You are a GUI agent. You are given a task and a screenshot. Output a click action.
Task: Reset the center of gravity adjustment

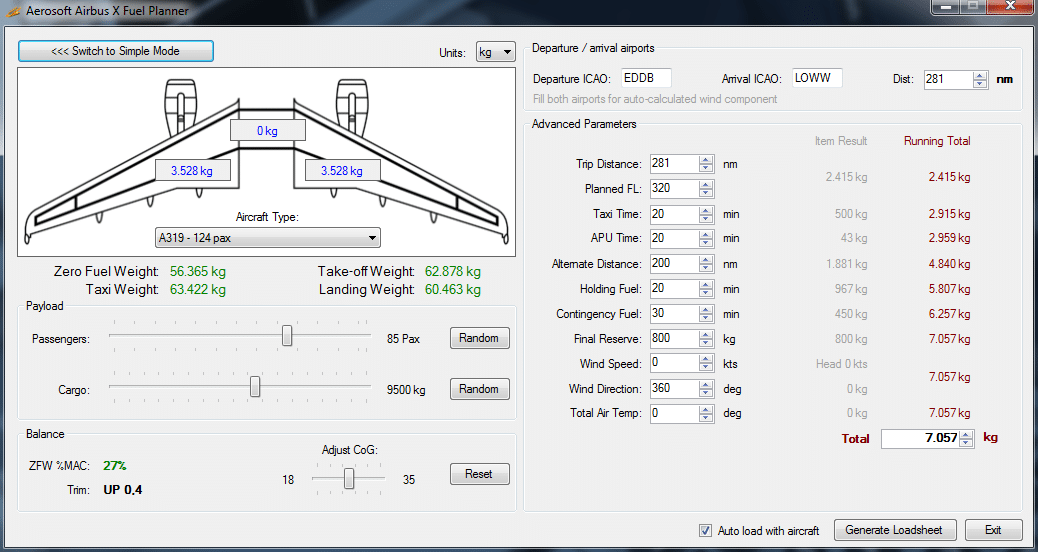click(x=479, y=474)
